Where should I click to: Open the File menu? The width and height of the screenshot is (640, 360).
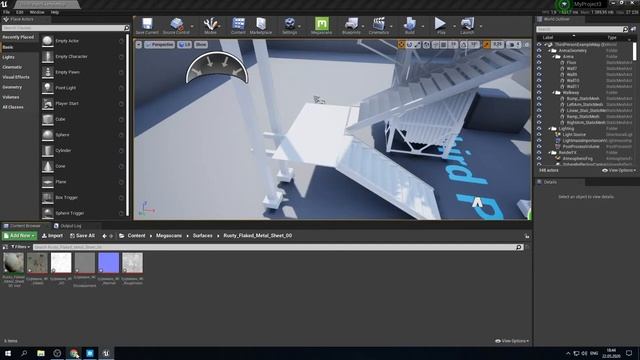tap(7, 12)
